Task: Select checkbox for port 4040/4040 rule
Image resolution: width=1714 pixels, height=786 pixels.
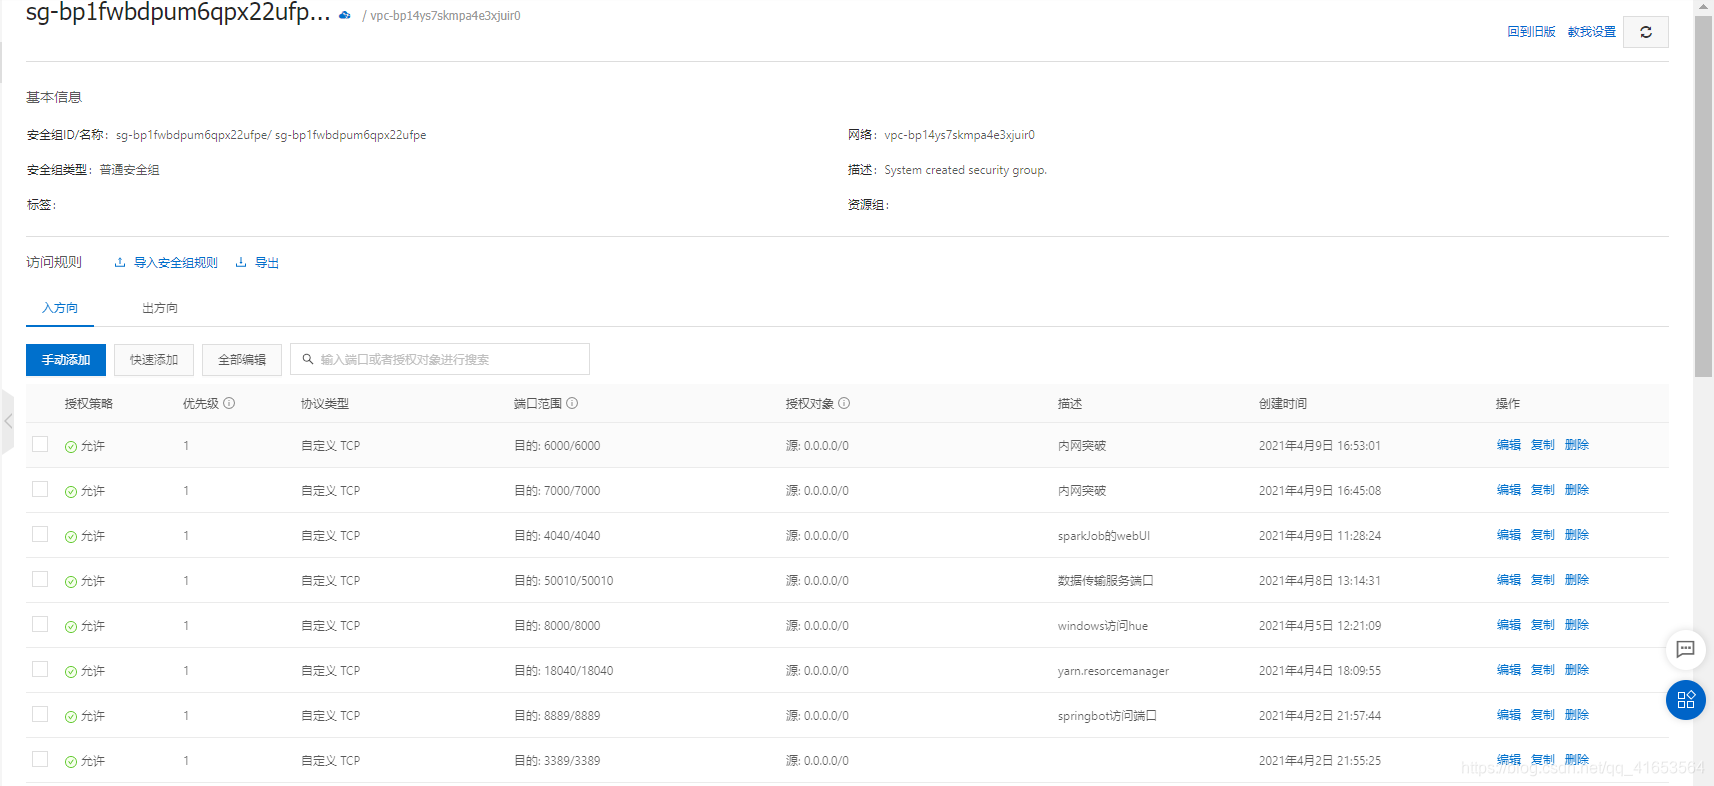Action: (x=40, y=534)
